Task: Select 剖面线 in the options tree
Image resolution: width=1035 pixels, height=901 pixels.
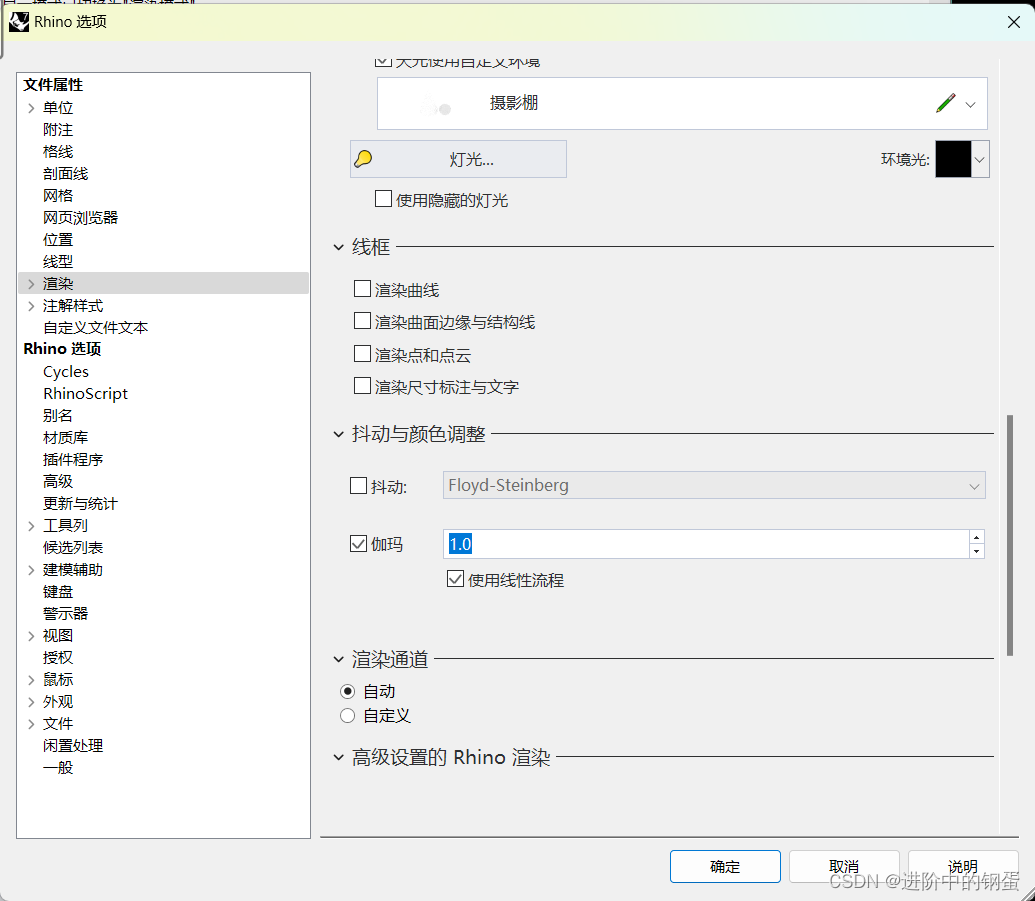Action: coord(65,174)
